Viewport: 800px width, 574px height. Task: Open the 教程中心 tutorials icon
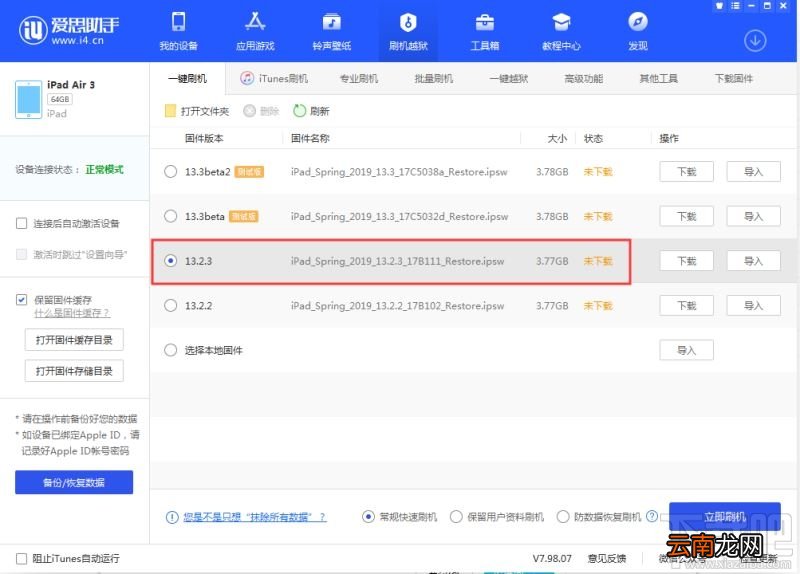561,22
